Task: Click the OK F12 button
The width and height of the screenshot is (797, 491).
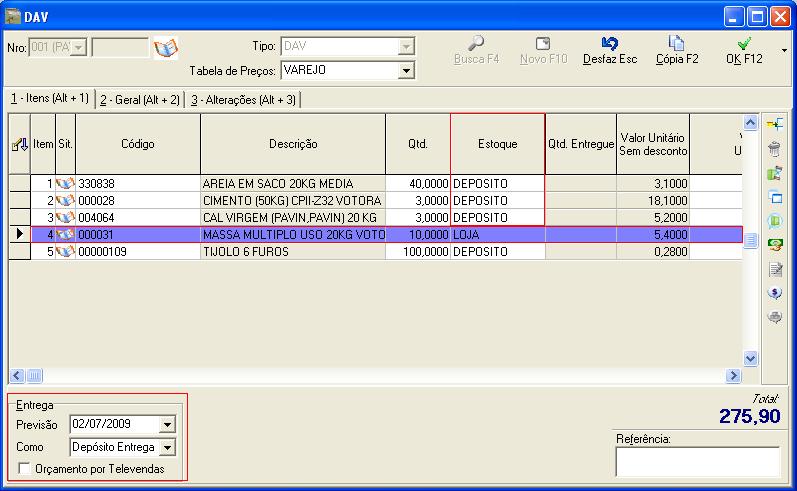Action: point(744,51)
